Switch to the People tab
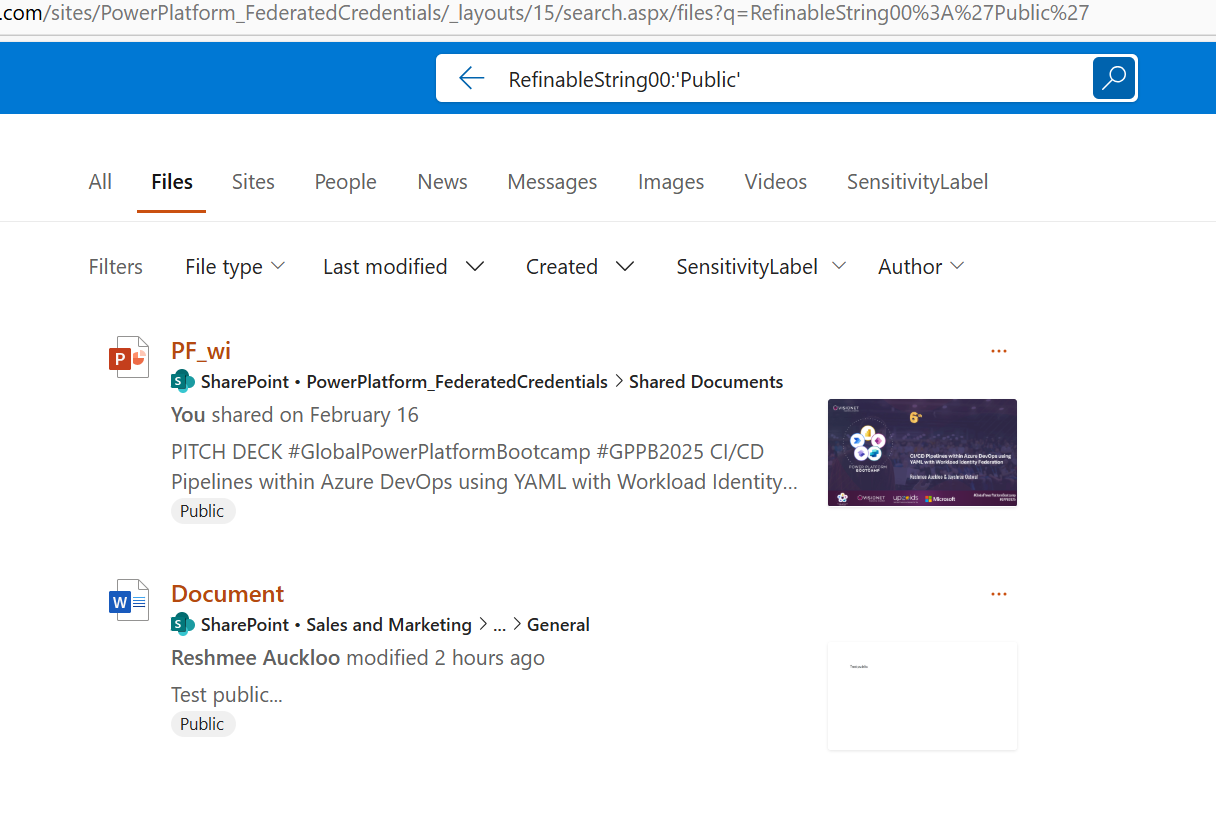1216x814 pixels. (345, 182)
